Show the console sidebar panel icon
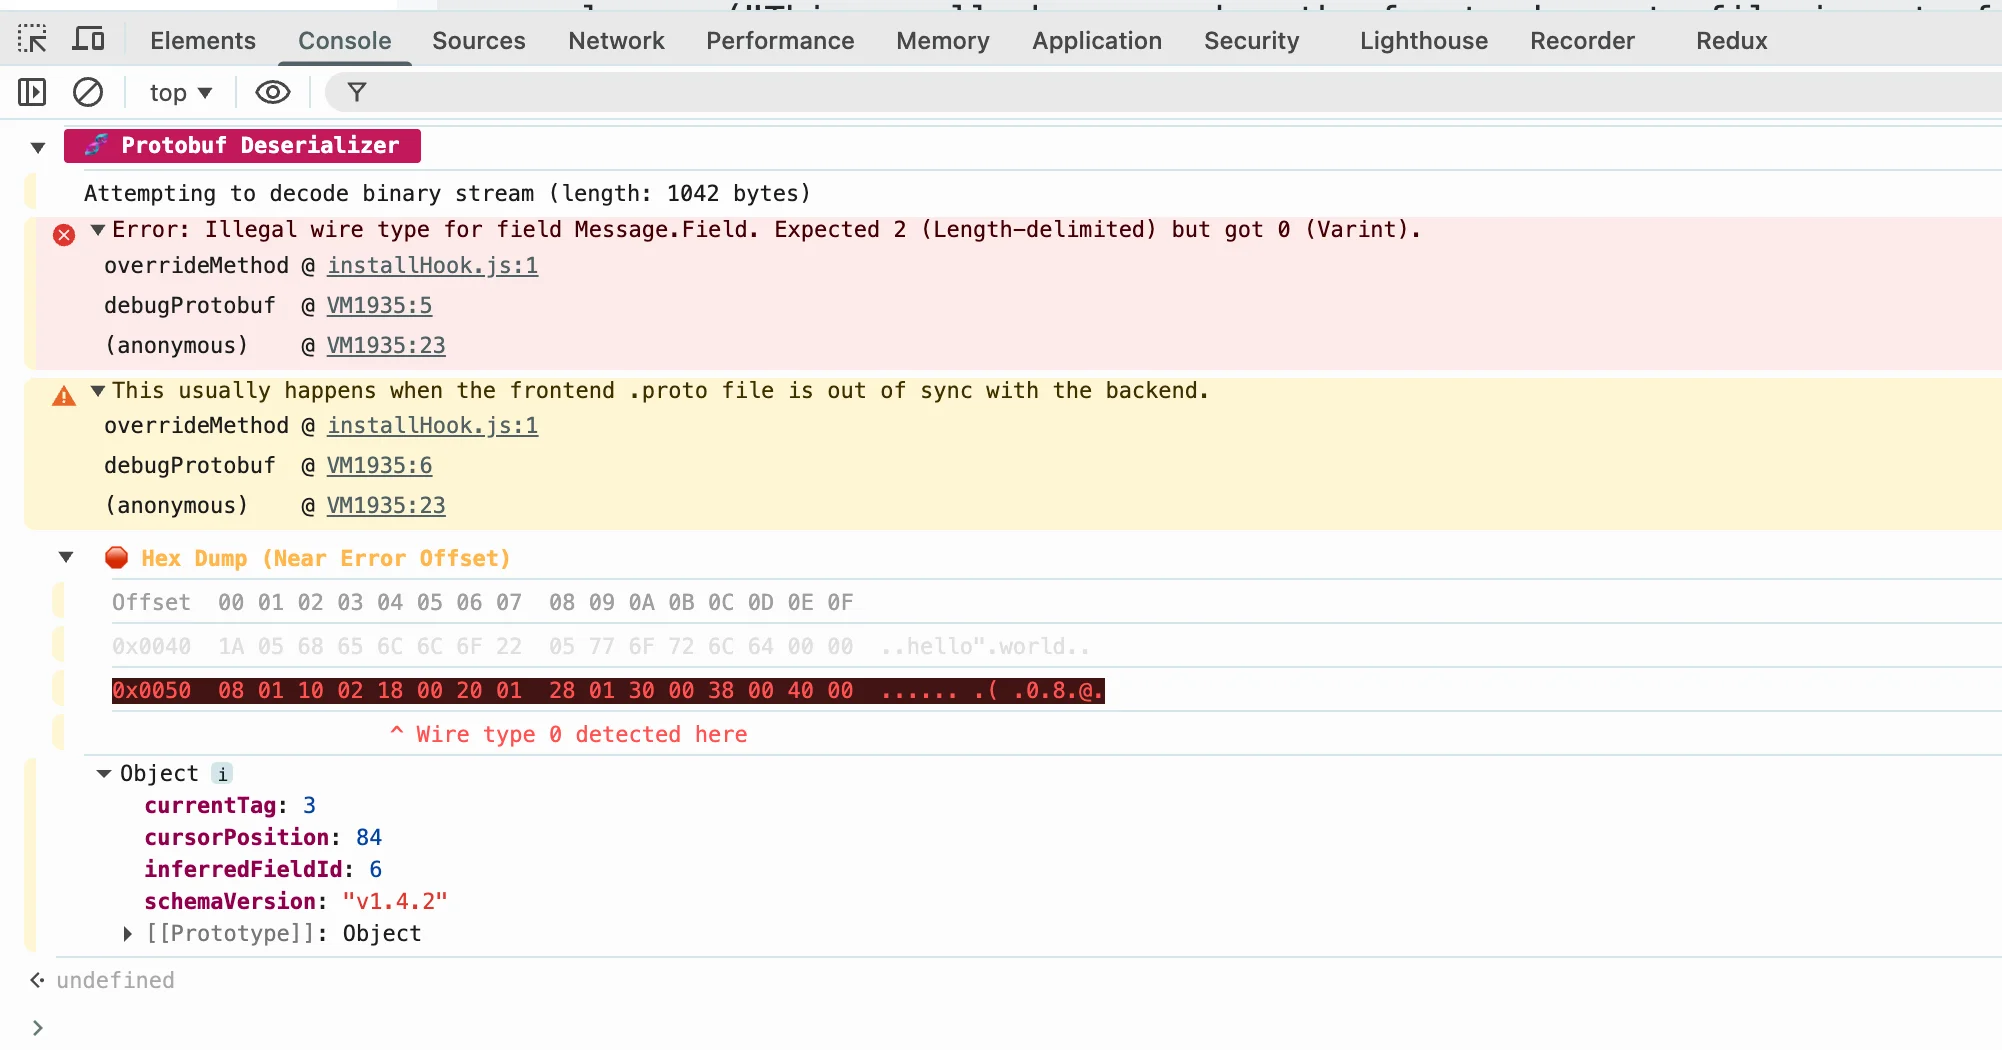This screenshot has height=1050, width=2002. tap(32, 92)
